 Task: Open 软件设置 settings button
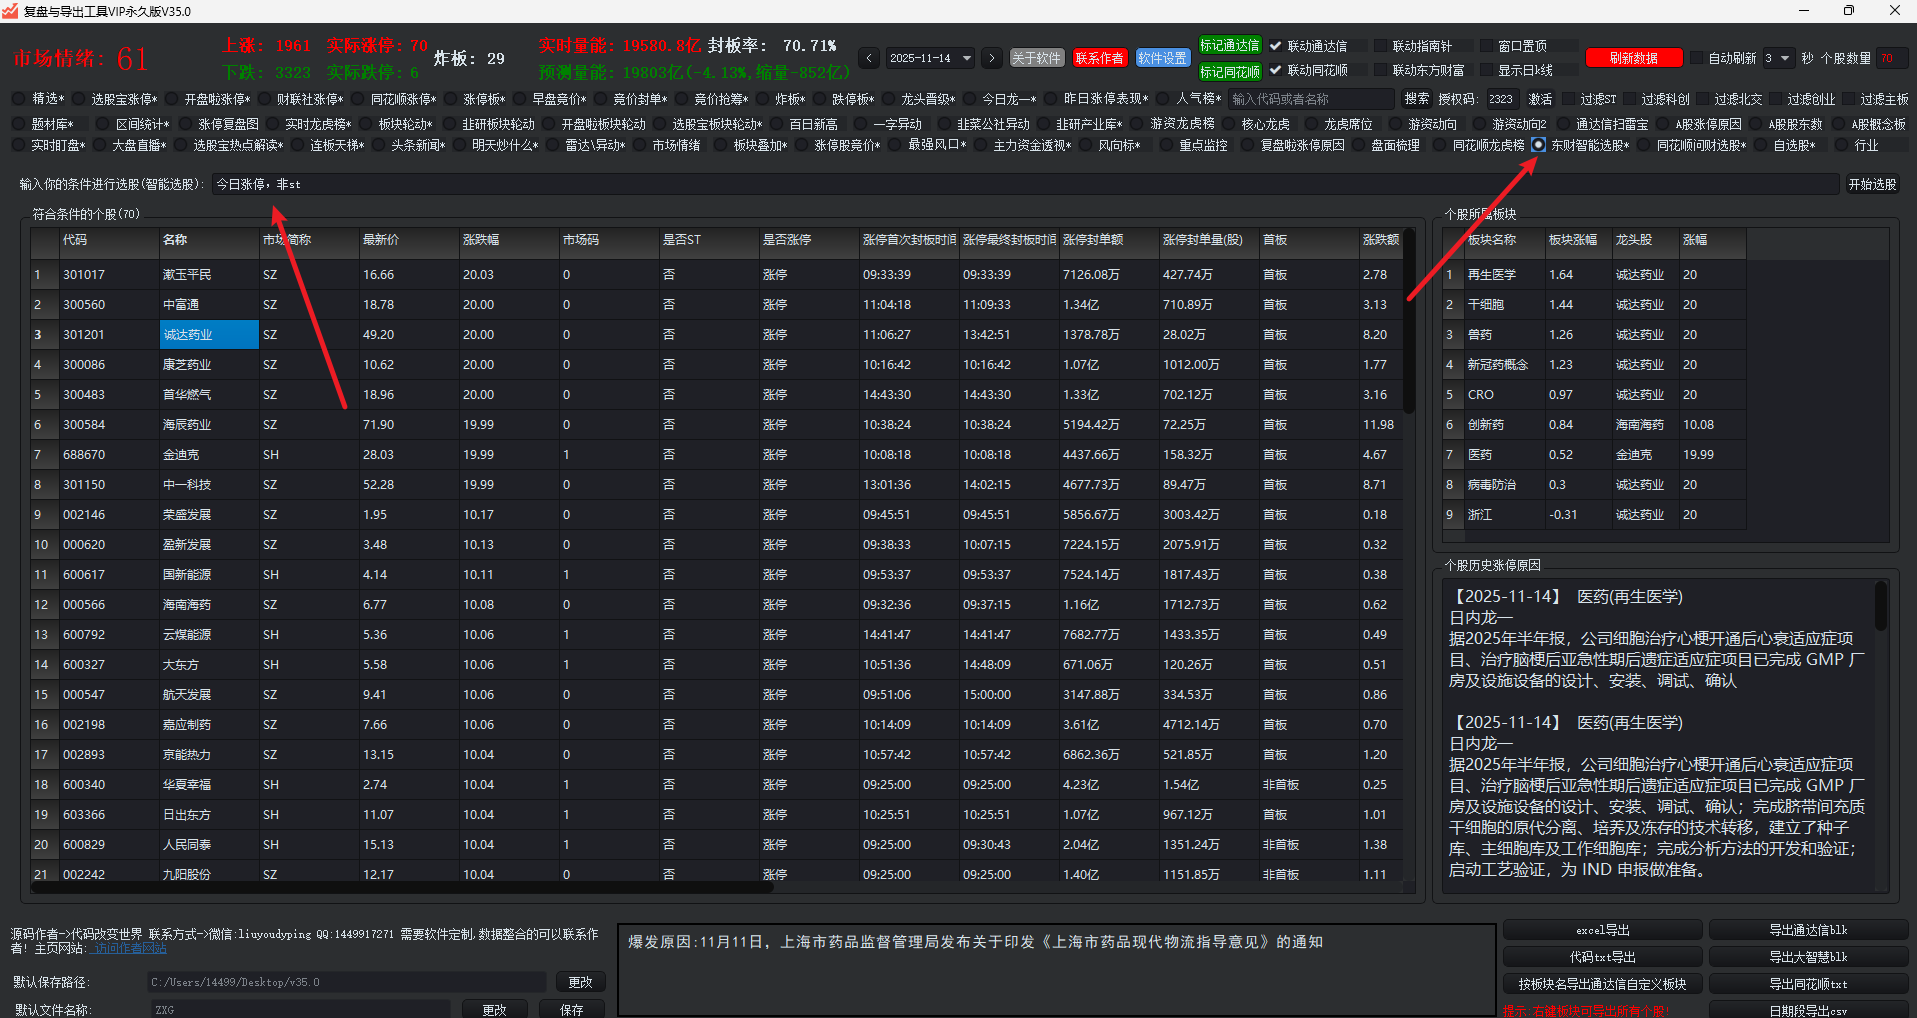click(x=1162, y=58)
